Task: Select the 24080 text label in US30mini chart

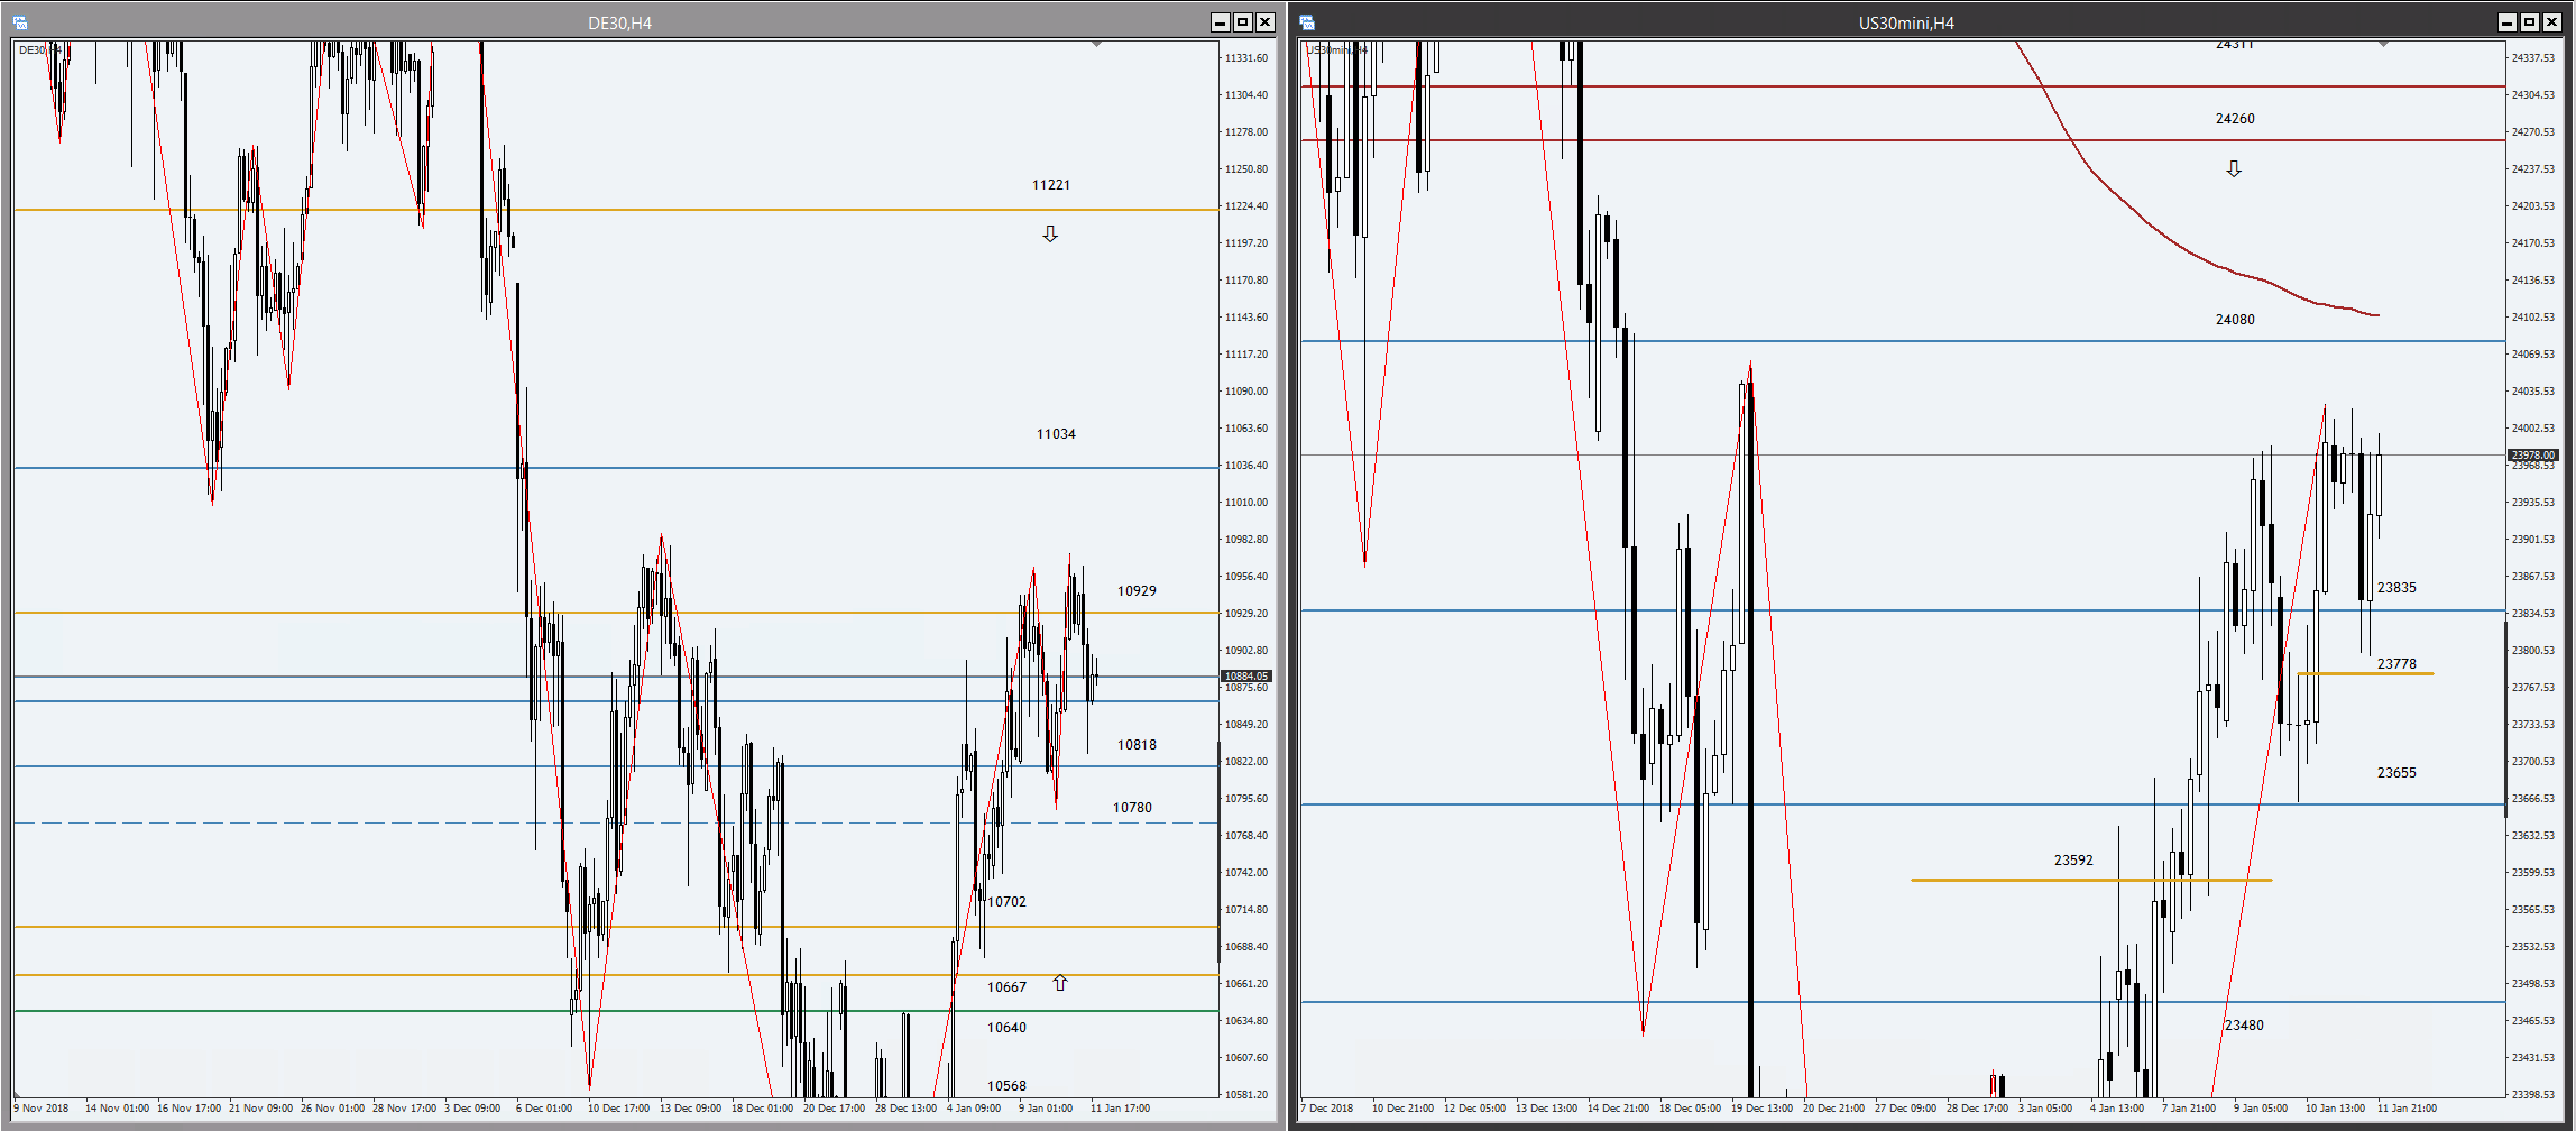Action: 2235,320
